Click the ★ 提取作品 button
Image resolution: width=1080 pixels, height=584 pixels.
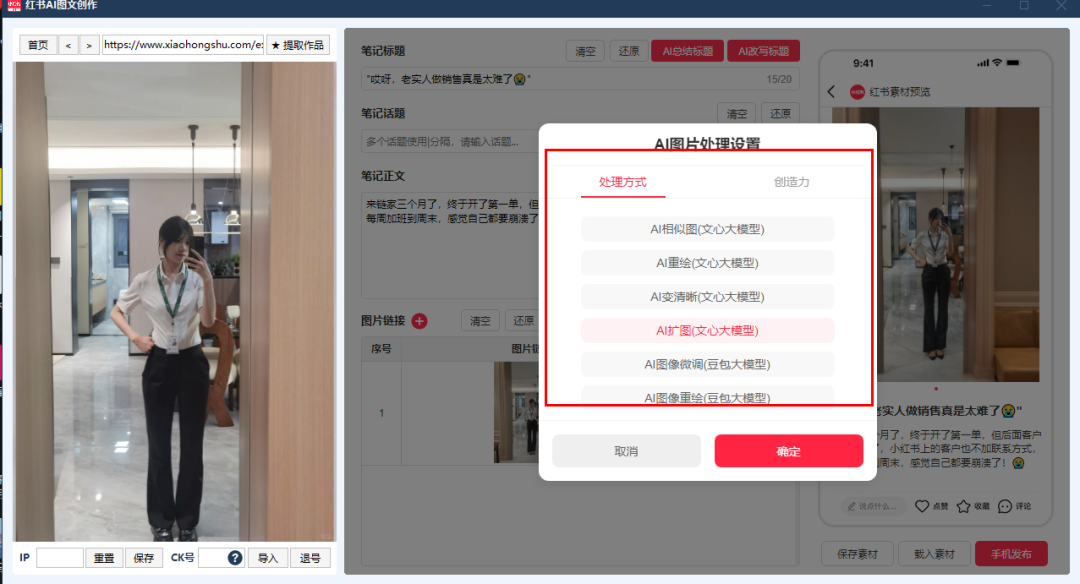[x=298, y=45]
